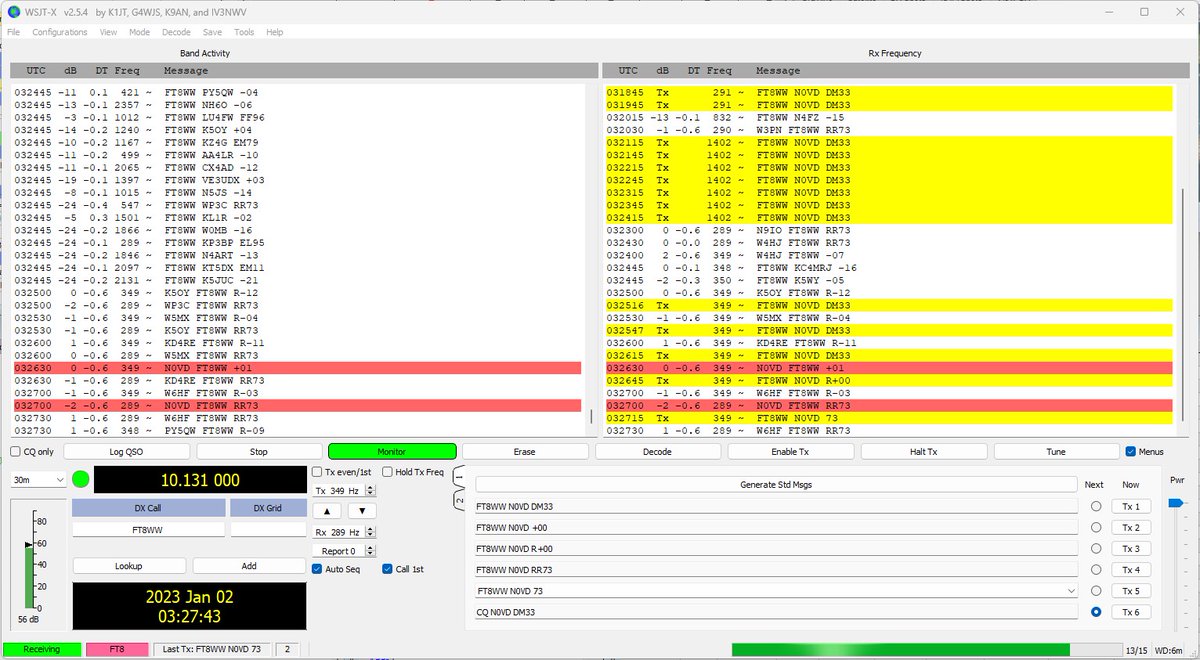Select Next radio button for Tx 5

tap(1096, 590)
